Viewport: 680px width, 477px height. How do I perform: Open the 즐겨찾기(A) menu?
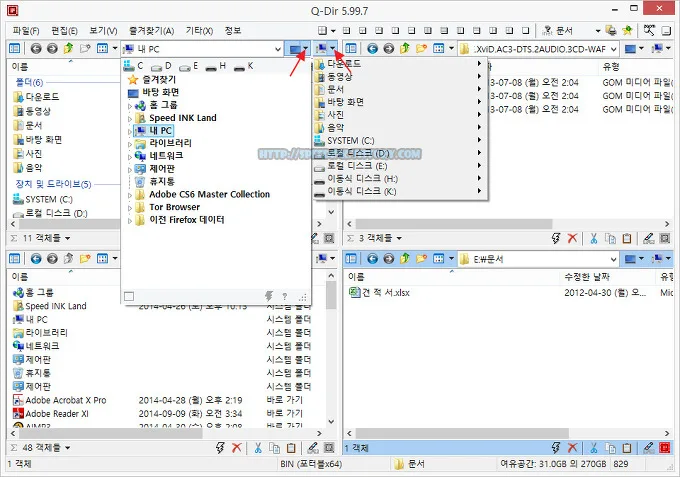(x=151, y=30)
